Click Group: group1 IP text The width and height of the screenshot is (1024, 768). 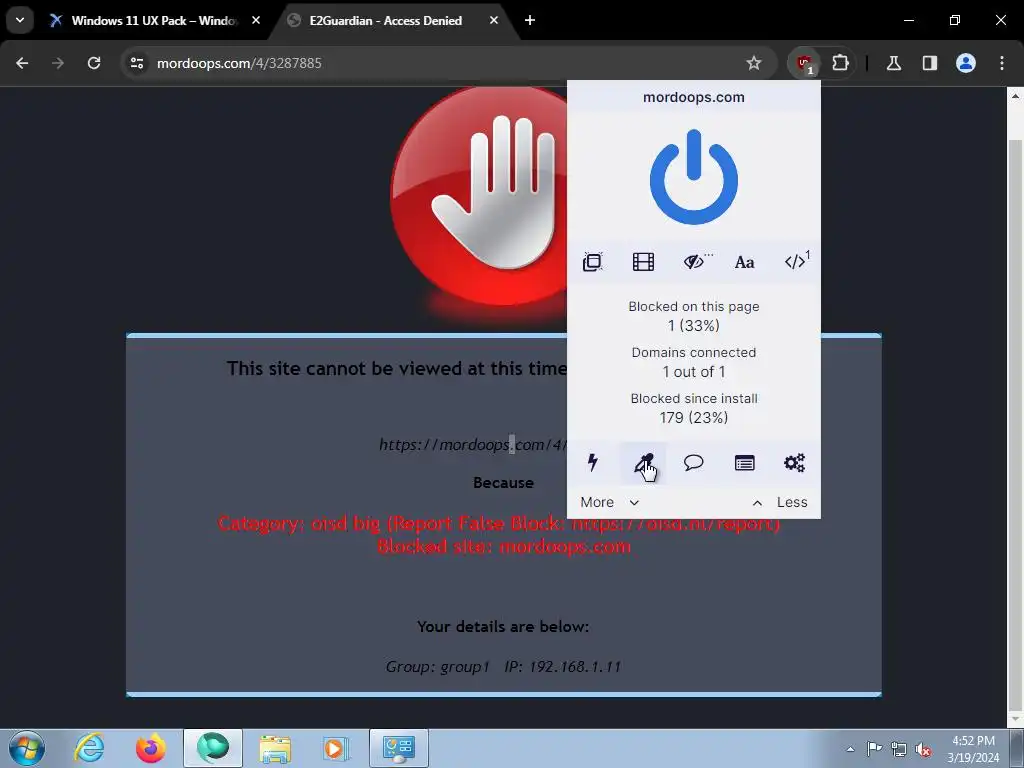click(x=504, y=667)
